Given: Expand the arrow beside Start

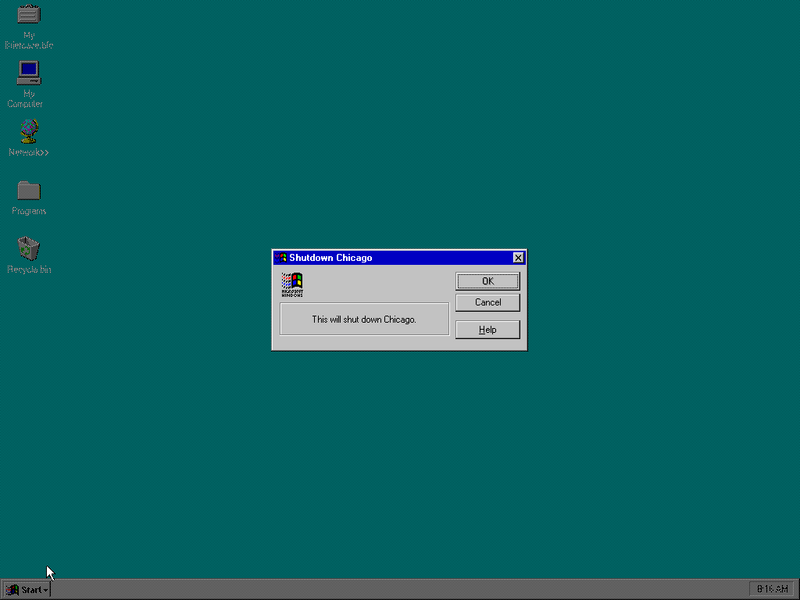Looking at the screenshot, I should (46, 590).
